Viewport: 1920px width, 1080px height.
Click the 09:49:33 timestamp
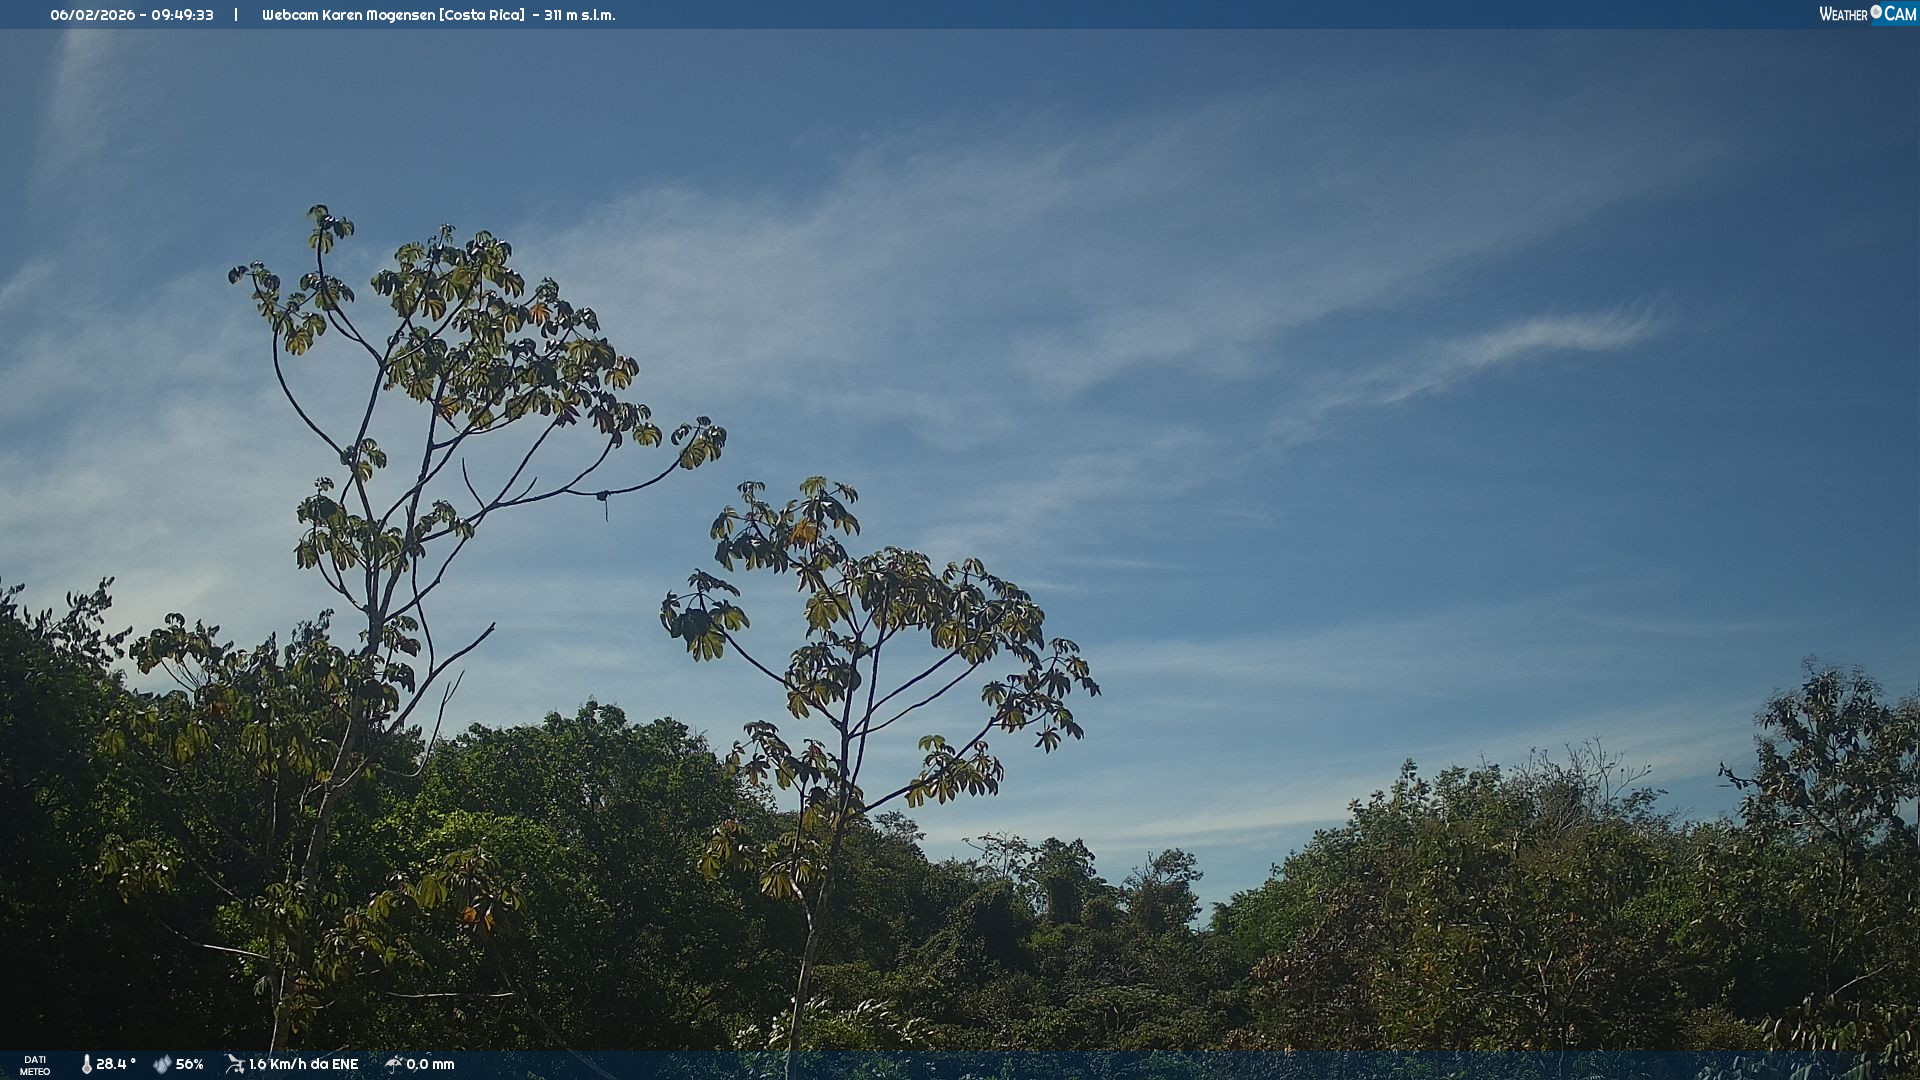click(x=182, y=15)
